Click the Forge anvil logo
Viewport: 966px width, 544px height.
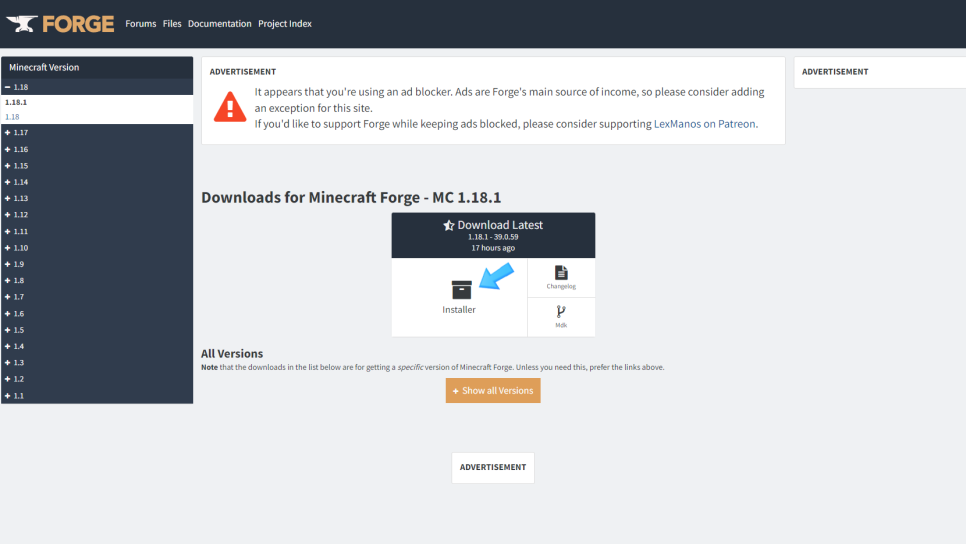point(60,23)
